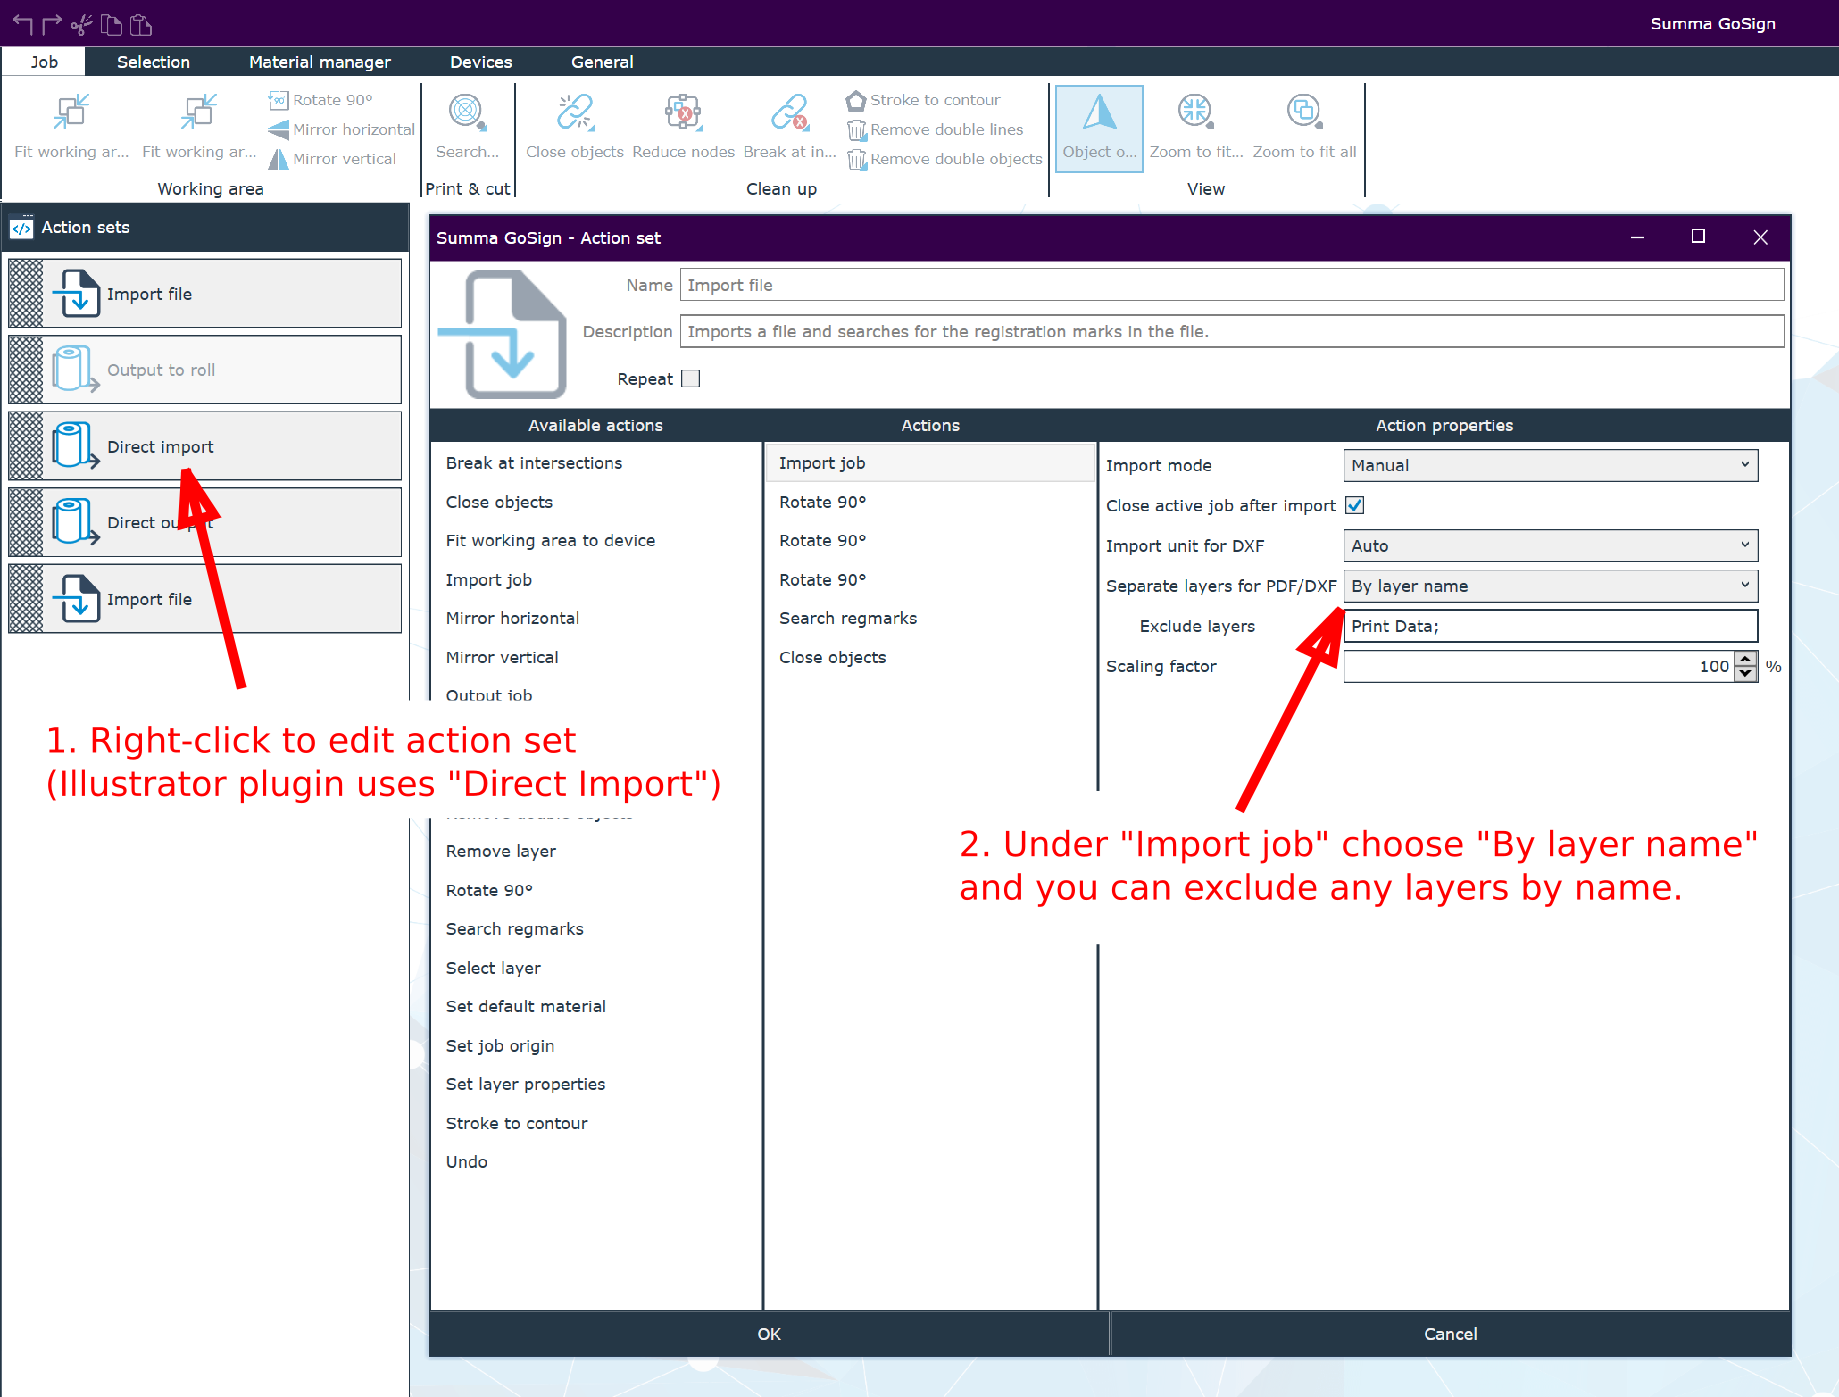Screen dimensions: 1839x1397
Task: Open the Import unit for DXF dropdown
Action: (1550, 546)
